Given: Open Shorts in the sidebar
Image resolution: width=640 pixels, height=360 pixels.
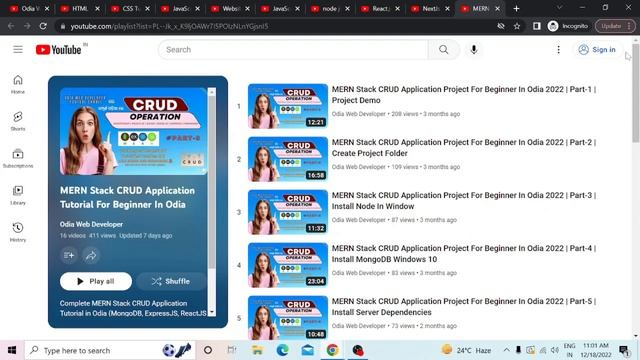Looking at the screenshot, I should (x=18, y=121).
